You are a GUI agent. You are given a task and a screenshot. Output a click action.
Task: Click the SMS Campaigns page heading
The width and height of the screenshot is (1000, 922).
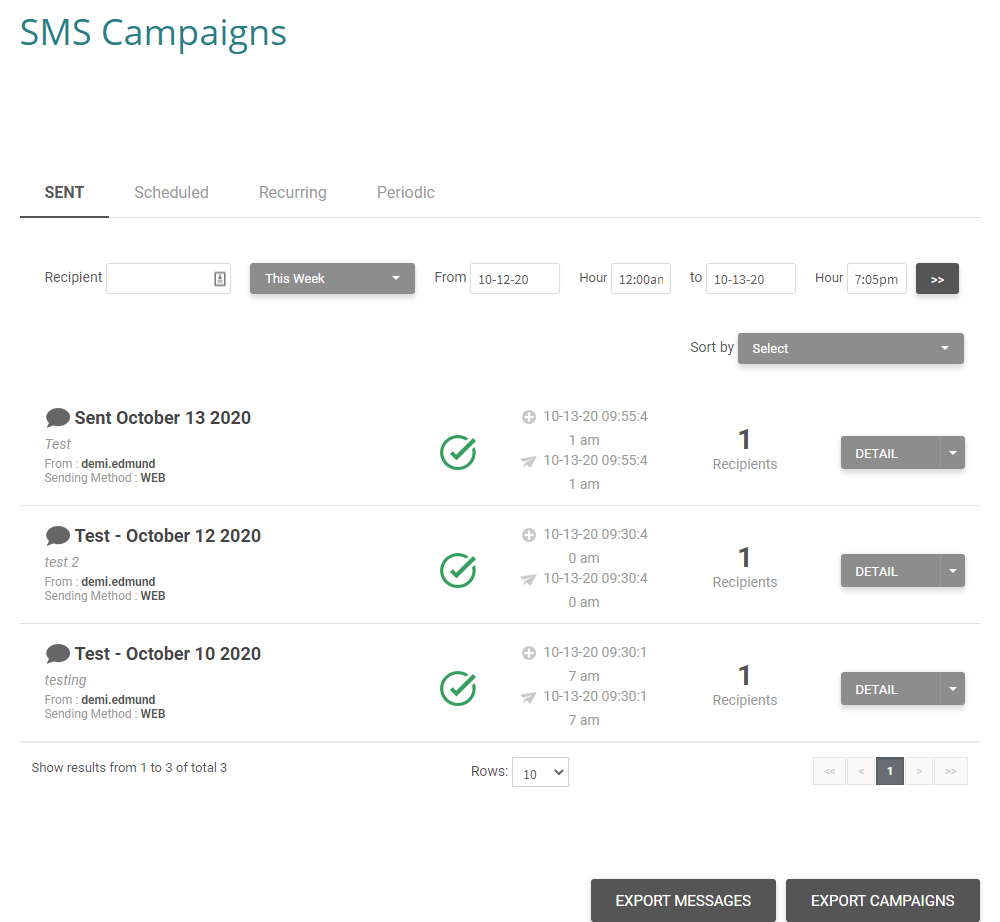(153, 33)
